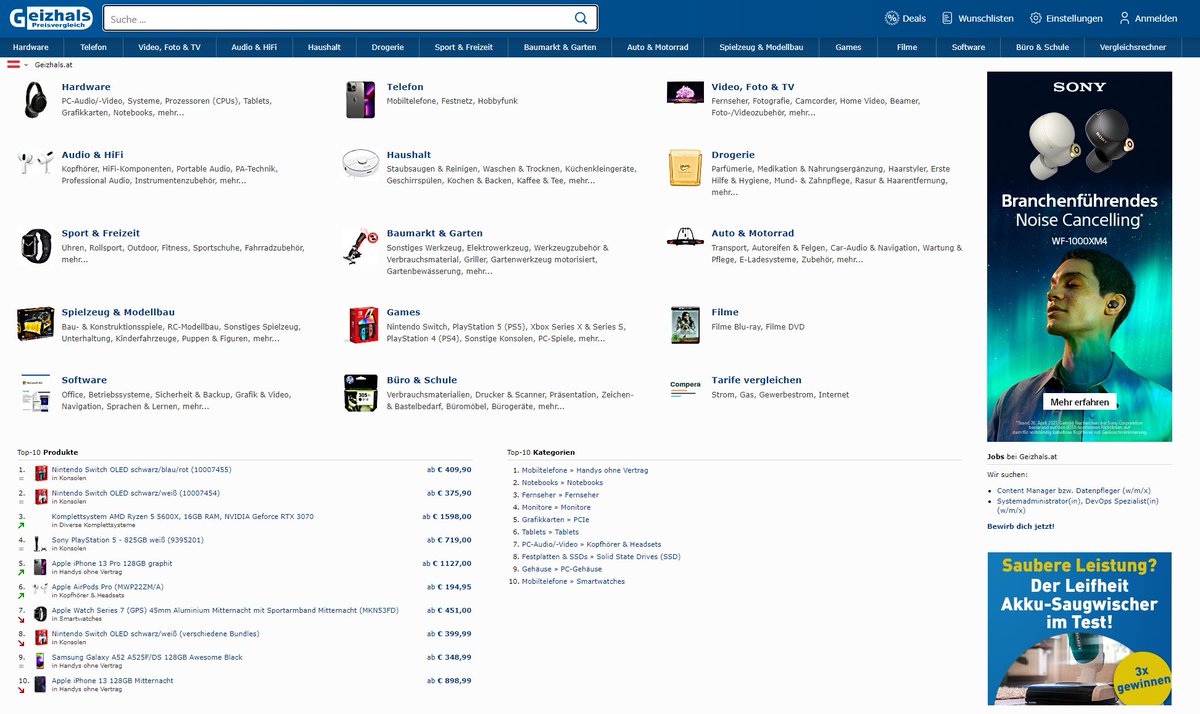Screen dimensions: 1200x714
Task: Open Grafikkarten » PCIe category link
Action: point(556,520)
